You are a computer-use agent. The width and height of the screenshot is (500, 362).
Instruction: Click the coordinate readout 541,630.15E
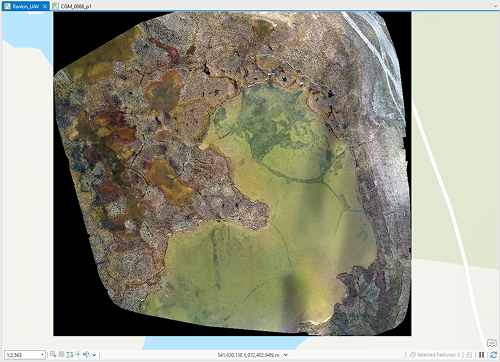tap(248, 355)
